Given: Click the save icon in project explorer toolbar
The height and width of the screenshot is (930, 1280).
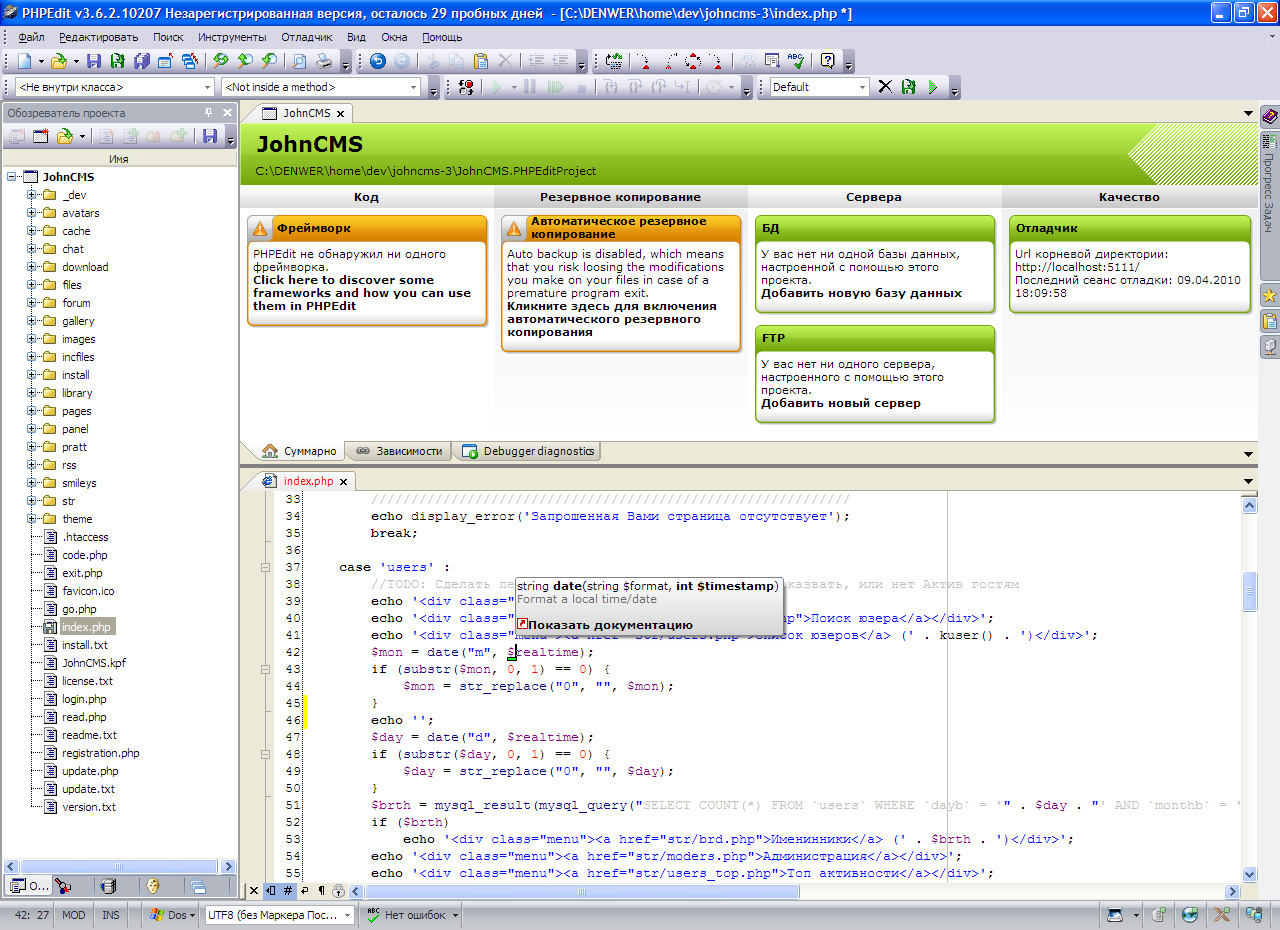Looking at the screenshot, I should [210, 136].
